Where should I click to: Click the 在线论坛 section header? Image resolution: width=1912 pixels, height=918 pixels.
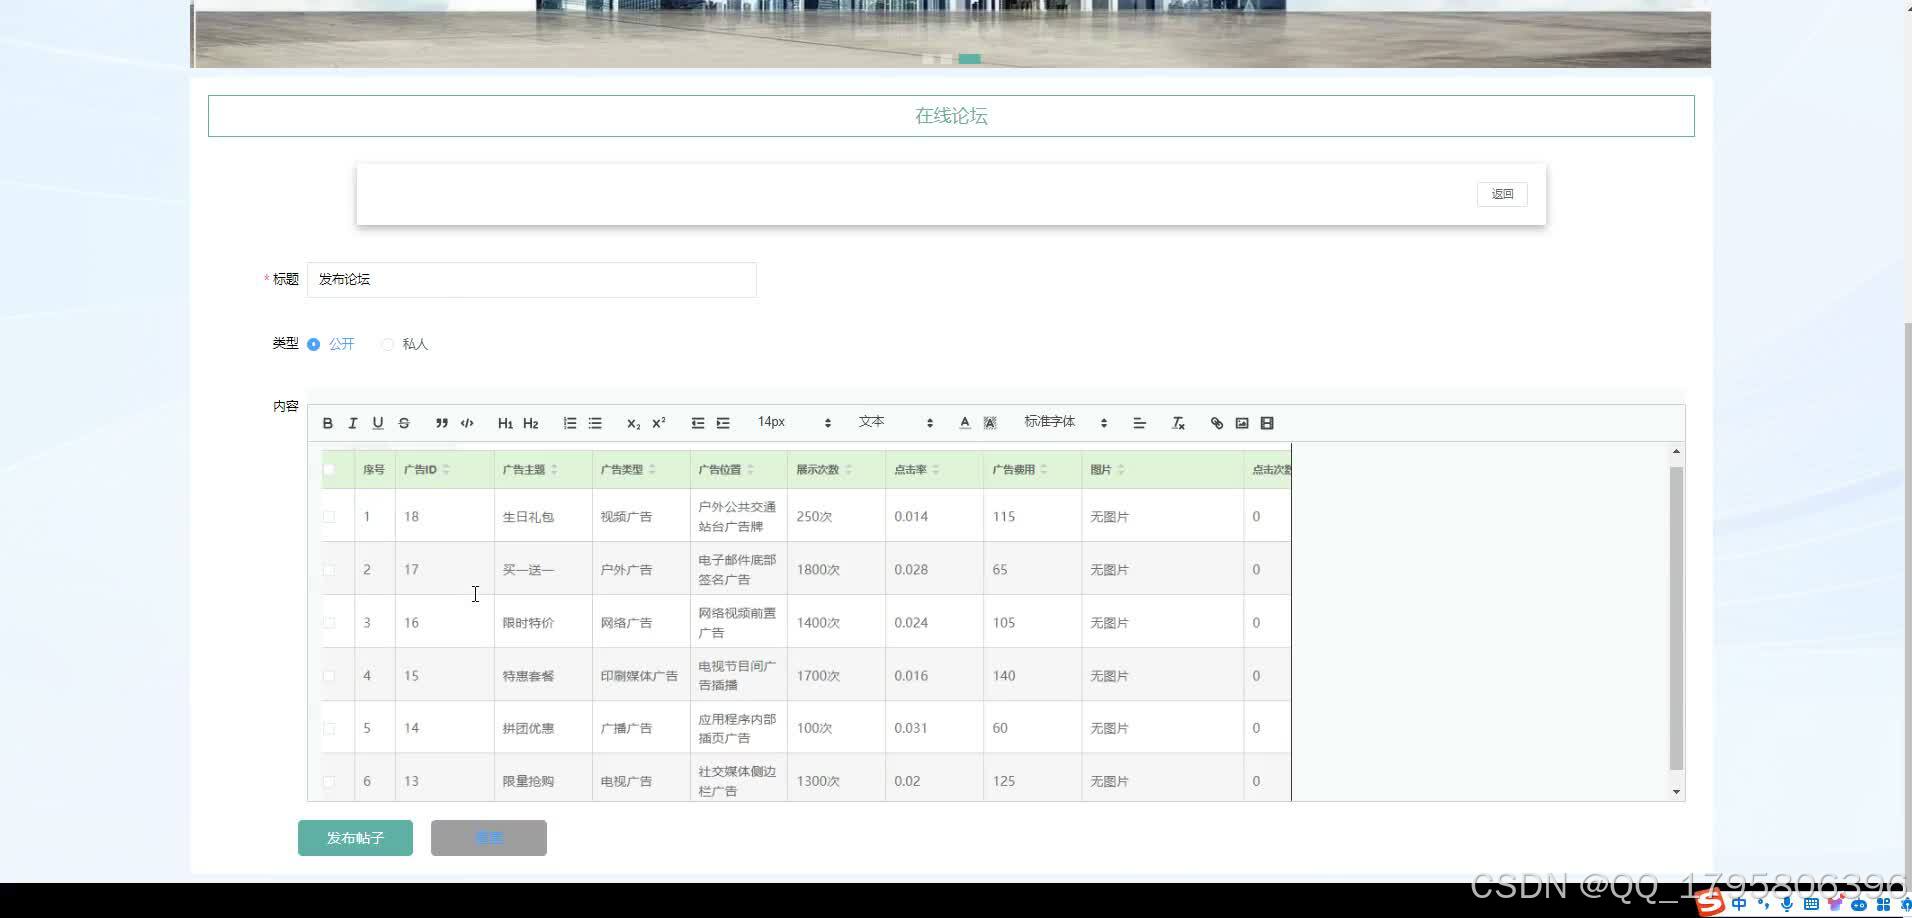coord(951,116)
